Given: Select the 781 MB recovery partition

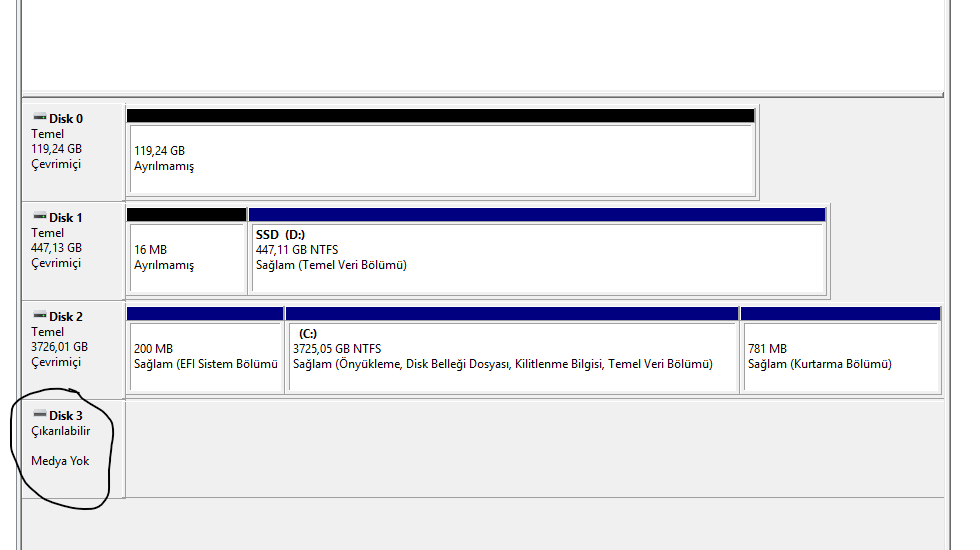Looking at the screenshot, I should [x=841, y=349].
